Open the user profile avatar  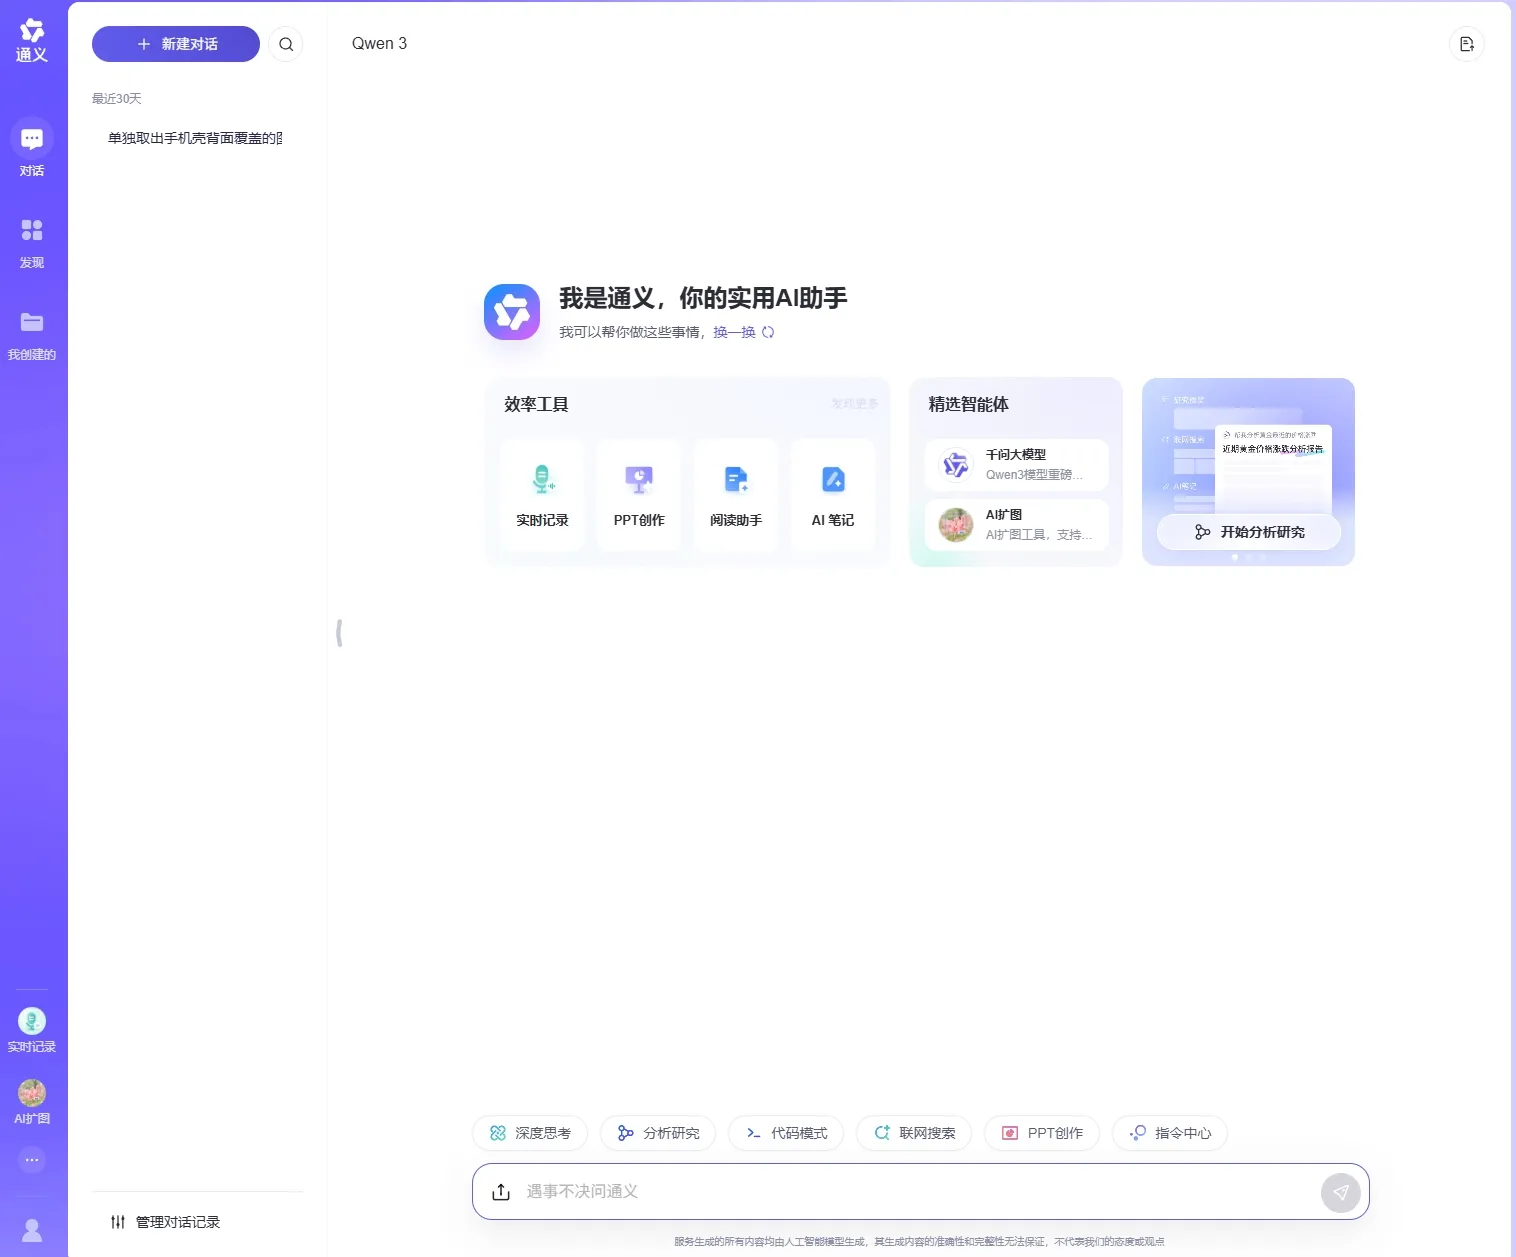[x=32, y=1230]
